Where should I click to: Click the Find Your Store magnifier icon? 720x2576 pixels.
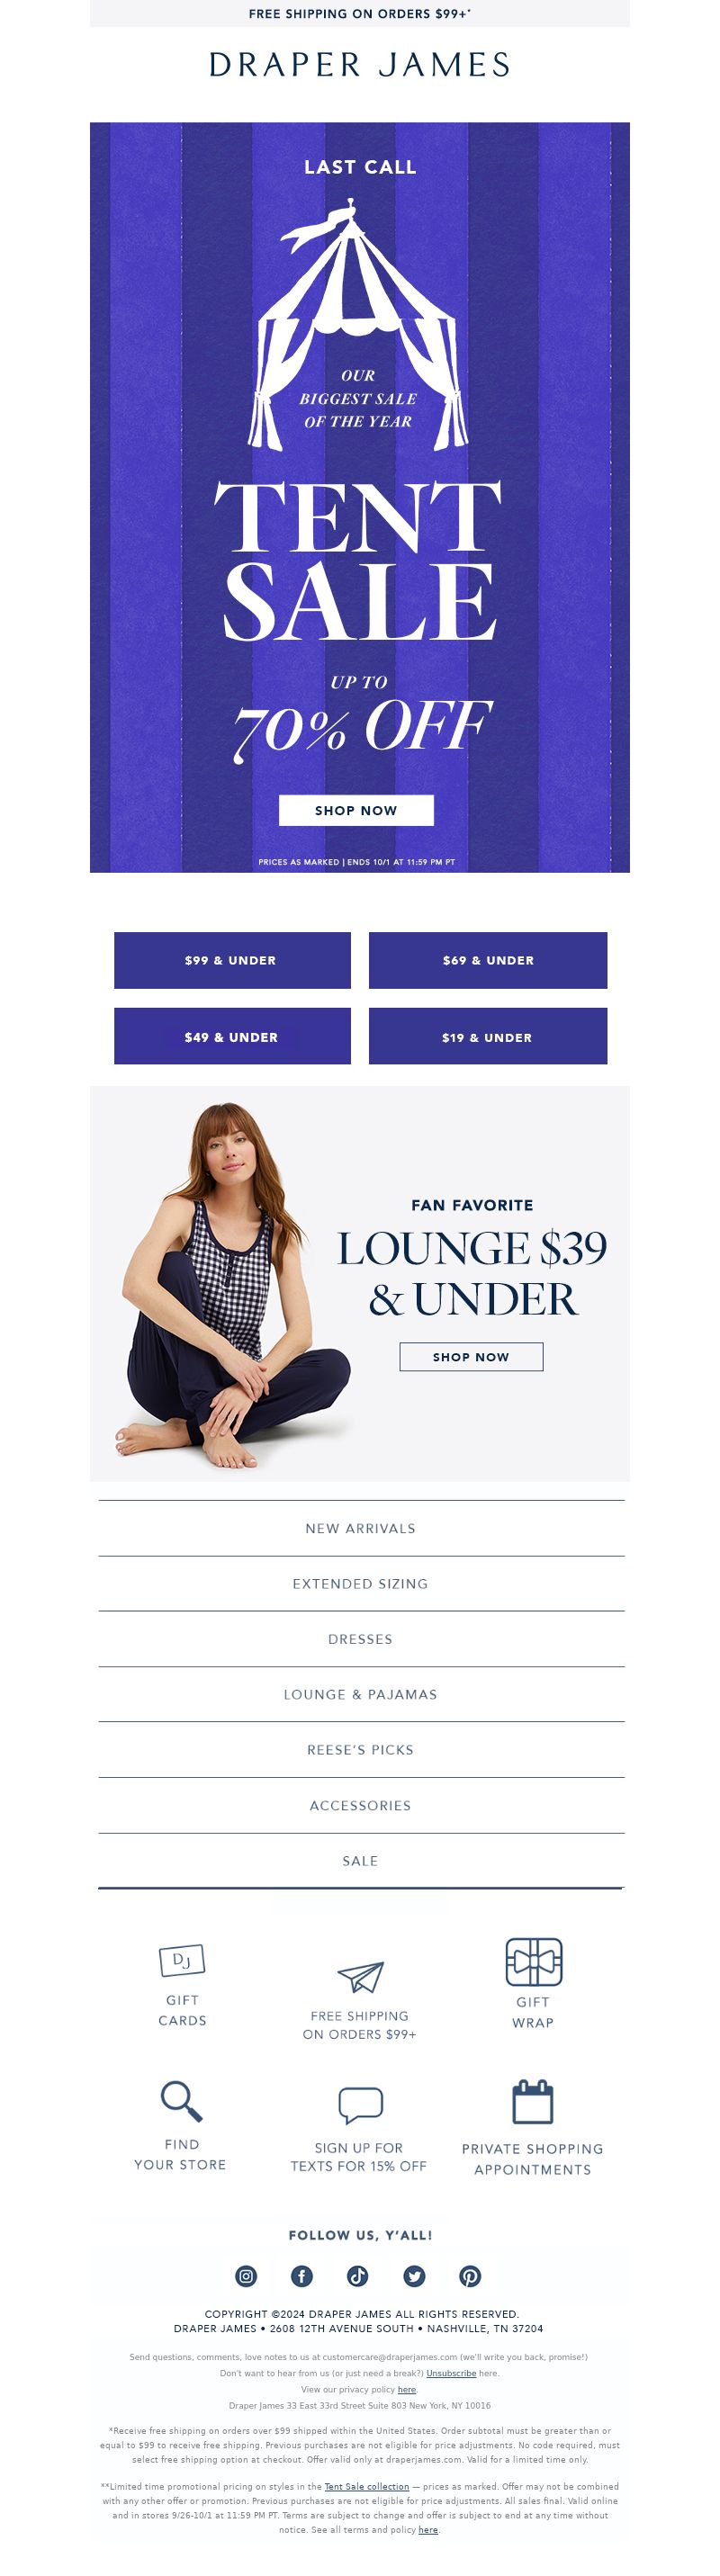click(182, 2101)
